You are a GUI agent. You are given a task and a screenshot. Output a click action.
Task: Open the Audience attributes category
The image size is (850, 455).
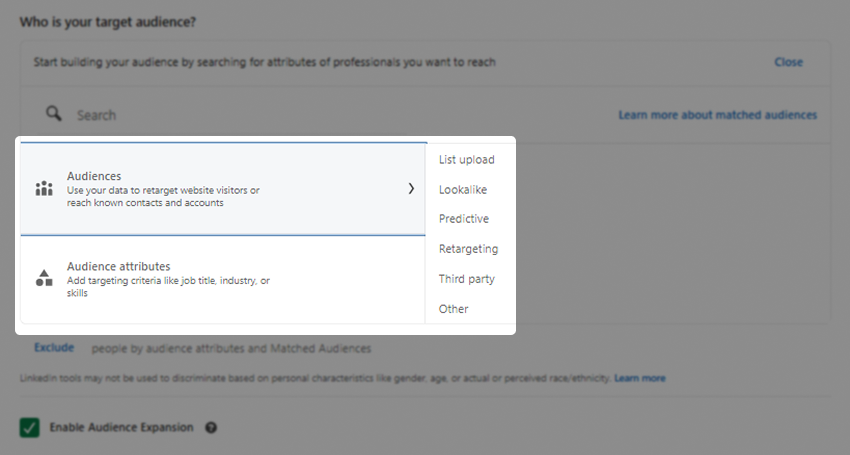coord(223,279)
